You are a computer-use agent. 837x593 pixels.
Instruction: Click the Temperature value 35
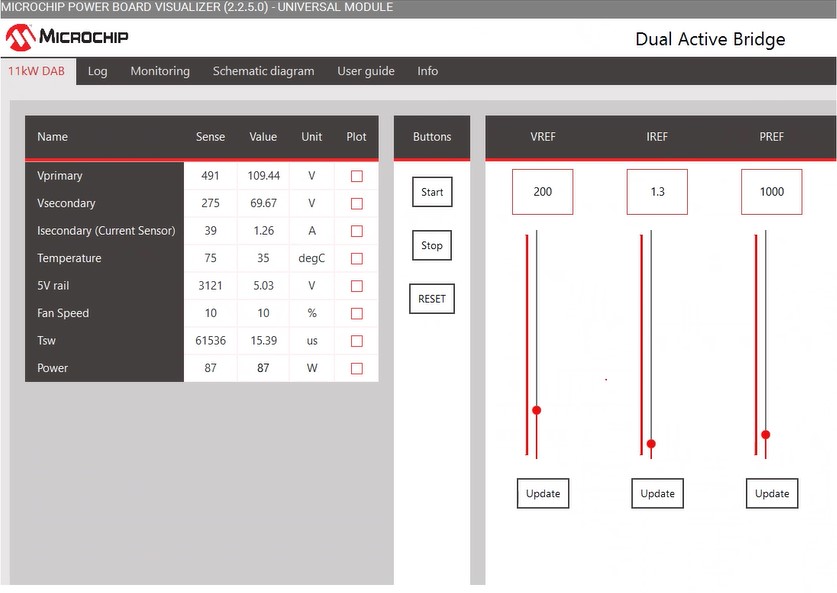click(263, 258)
